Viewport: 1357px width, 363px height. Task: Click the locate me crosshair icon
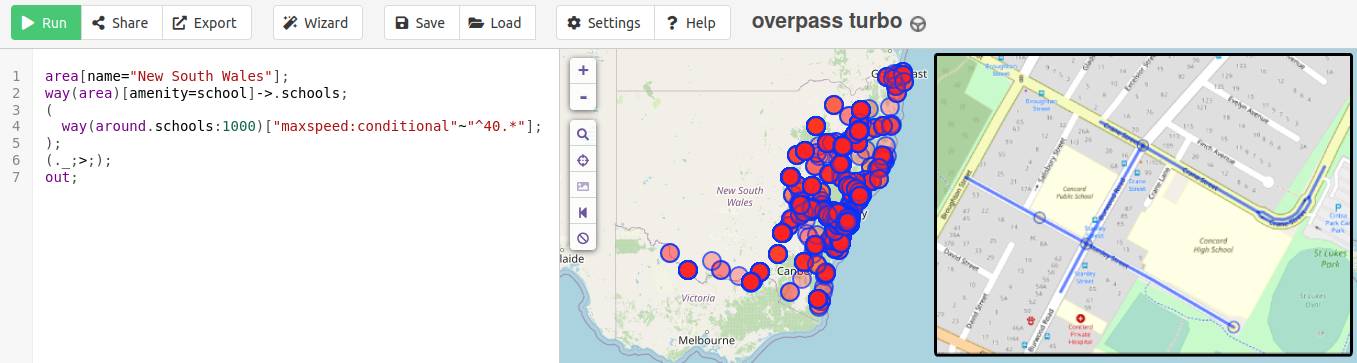pyautogui.click(x=583, y=160)
